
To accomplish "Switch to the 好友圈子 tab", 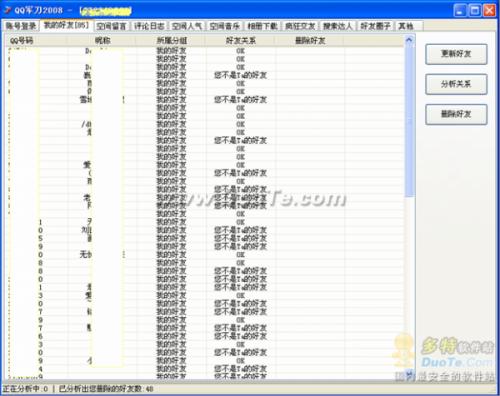I will click(x=376, y=26).
